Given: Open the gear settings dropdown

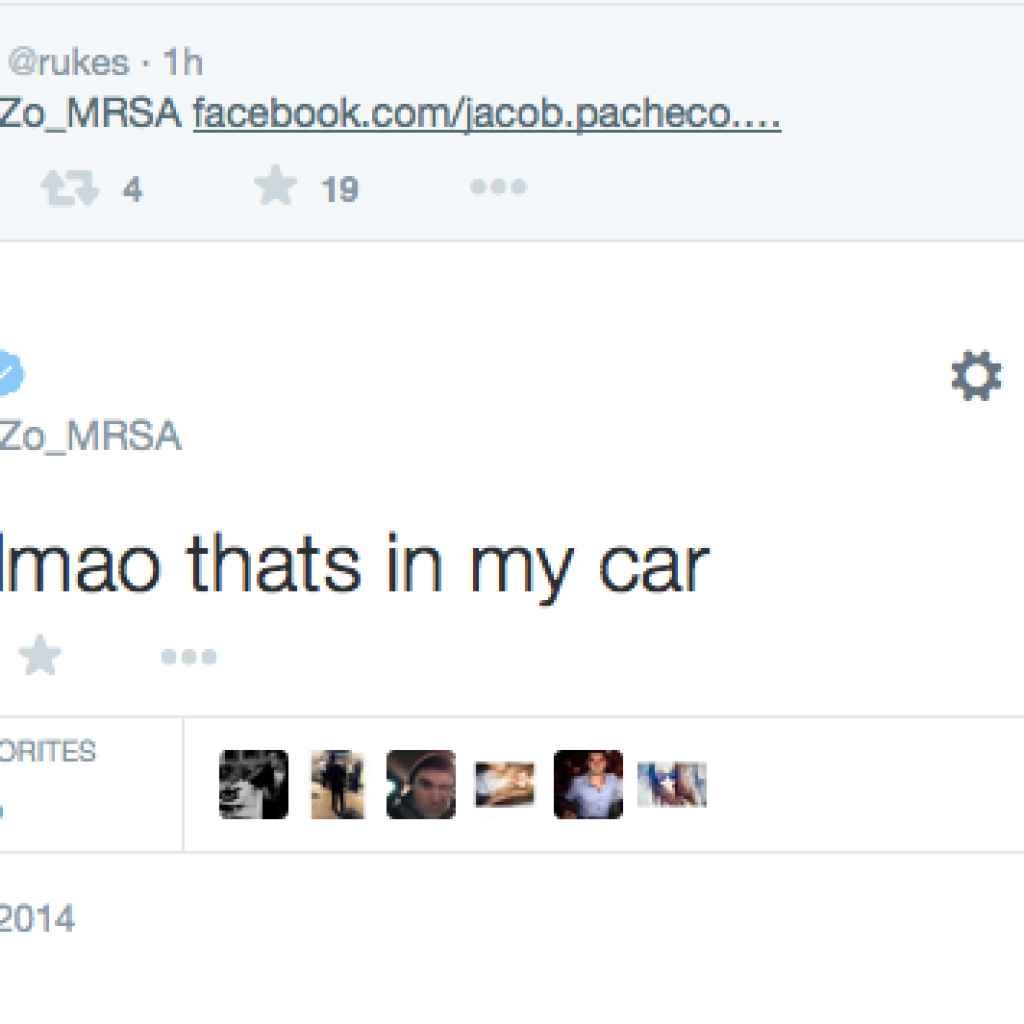Looking at the screenshot, I should [975, 377].
